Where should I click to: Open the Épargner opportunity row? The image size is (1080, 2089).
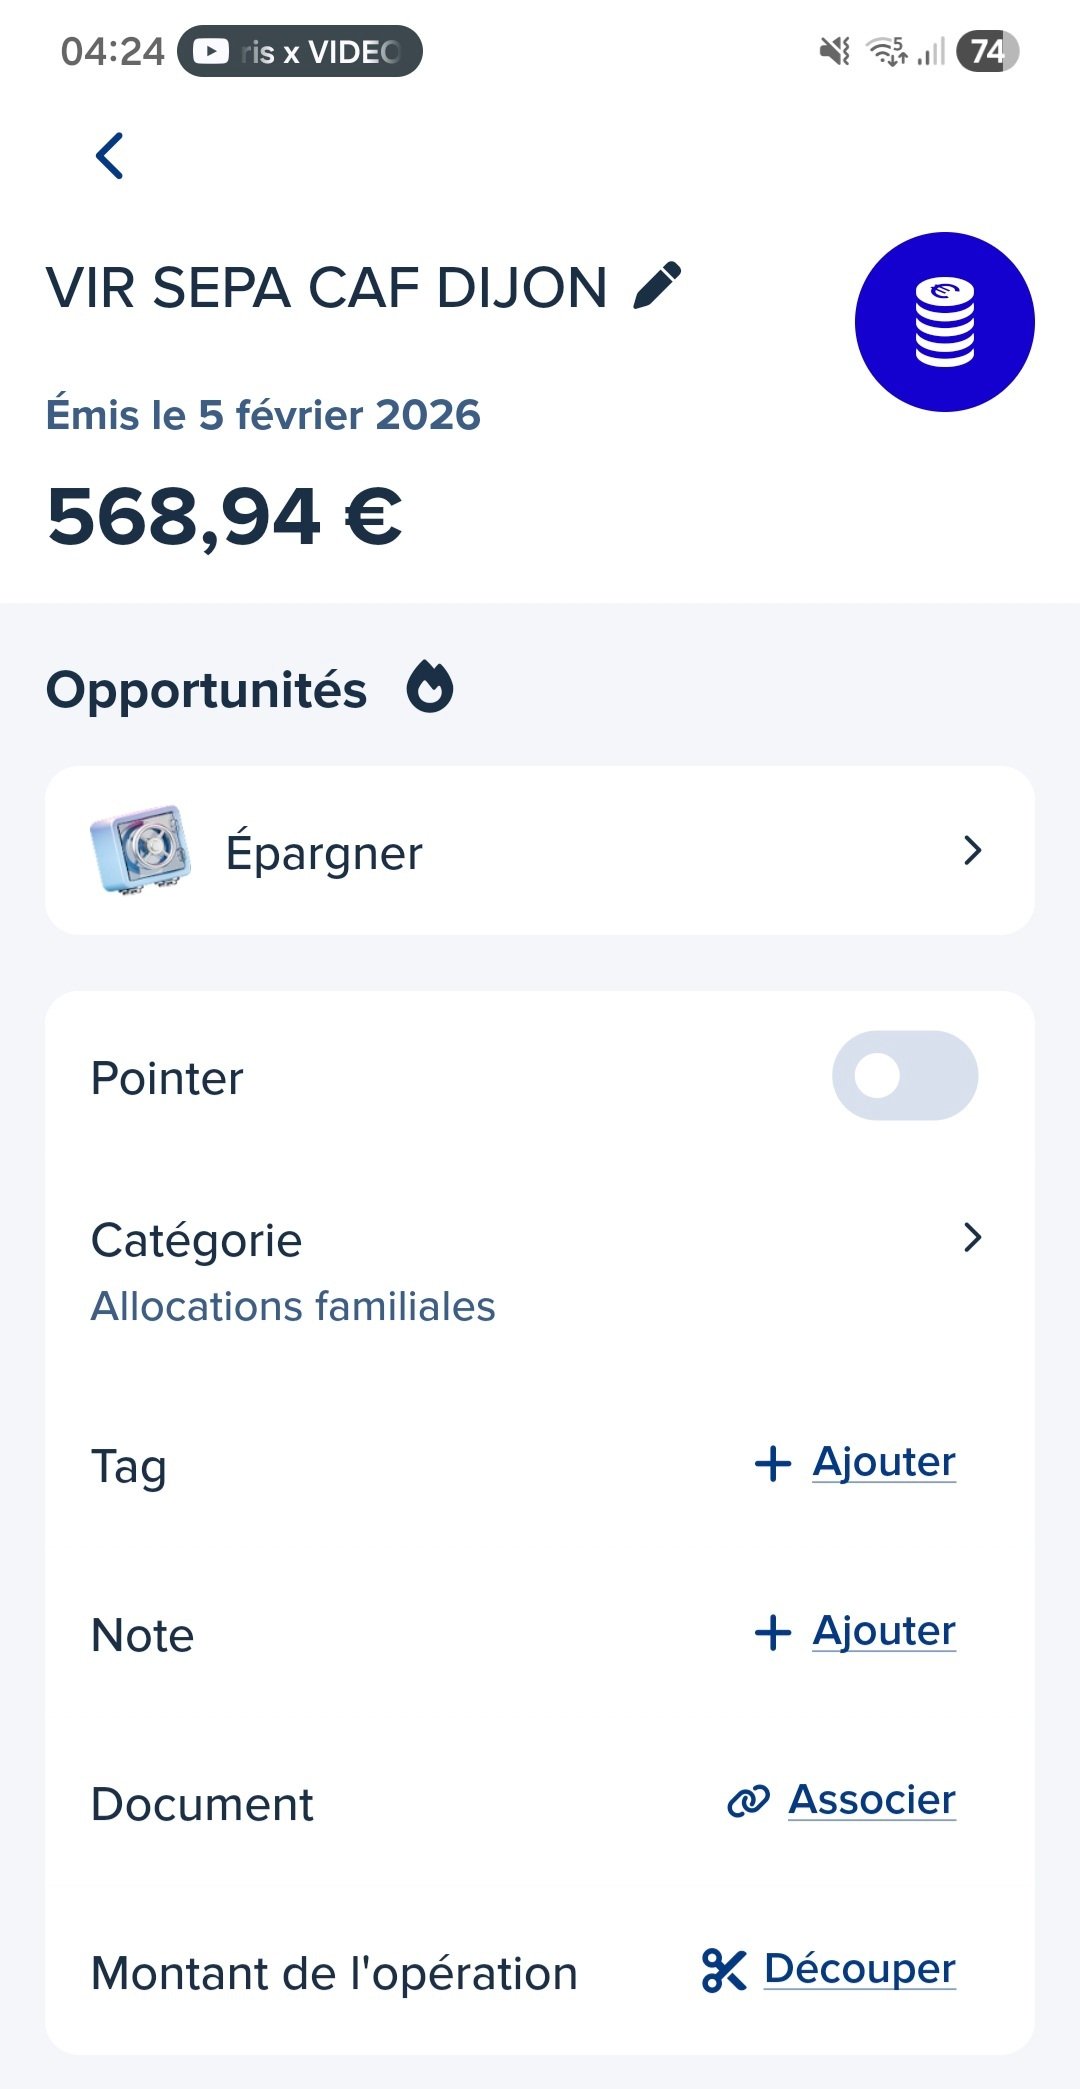pyautogui.click(x=540, y=851)
